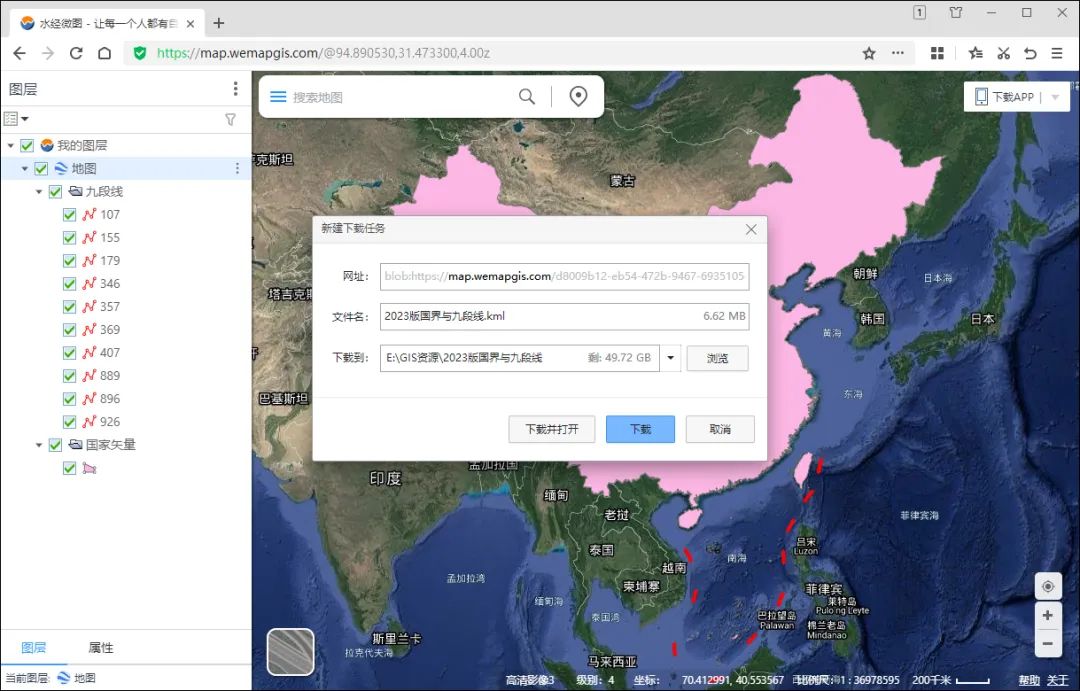Screen dimensions: 1080x691
Task: Click the 下载 button to start download
Action: tap(640, 429)
